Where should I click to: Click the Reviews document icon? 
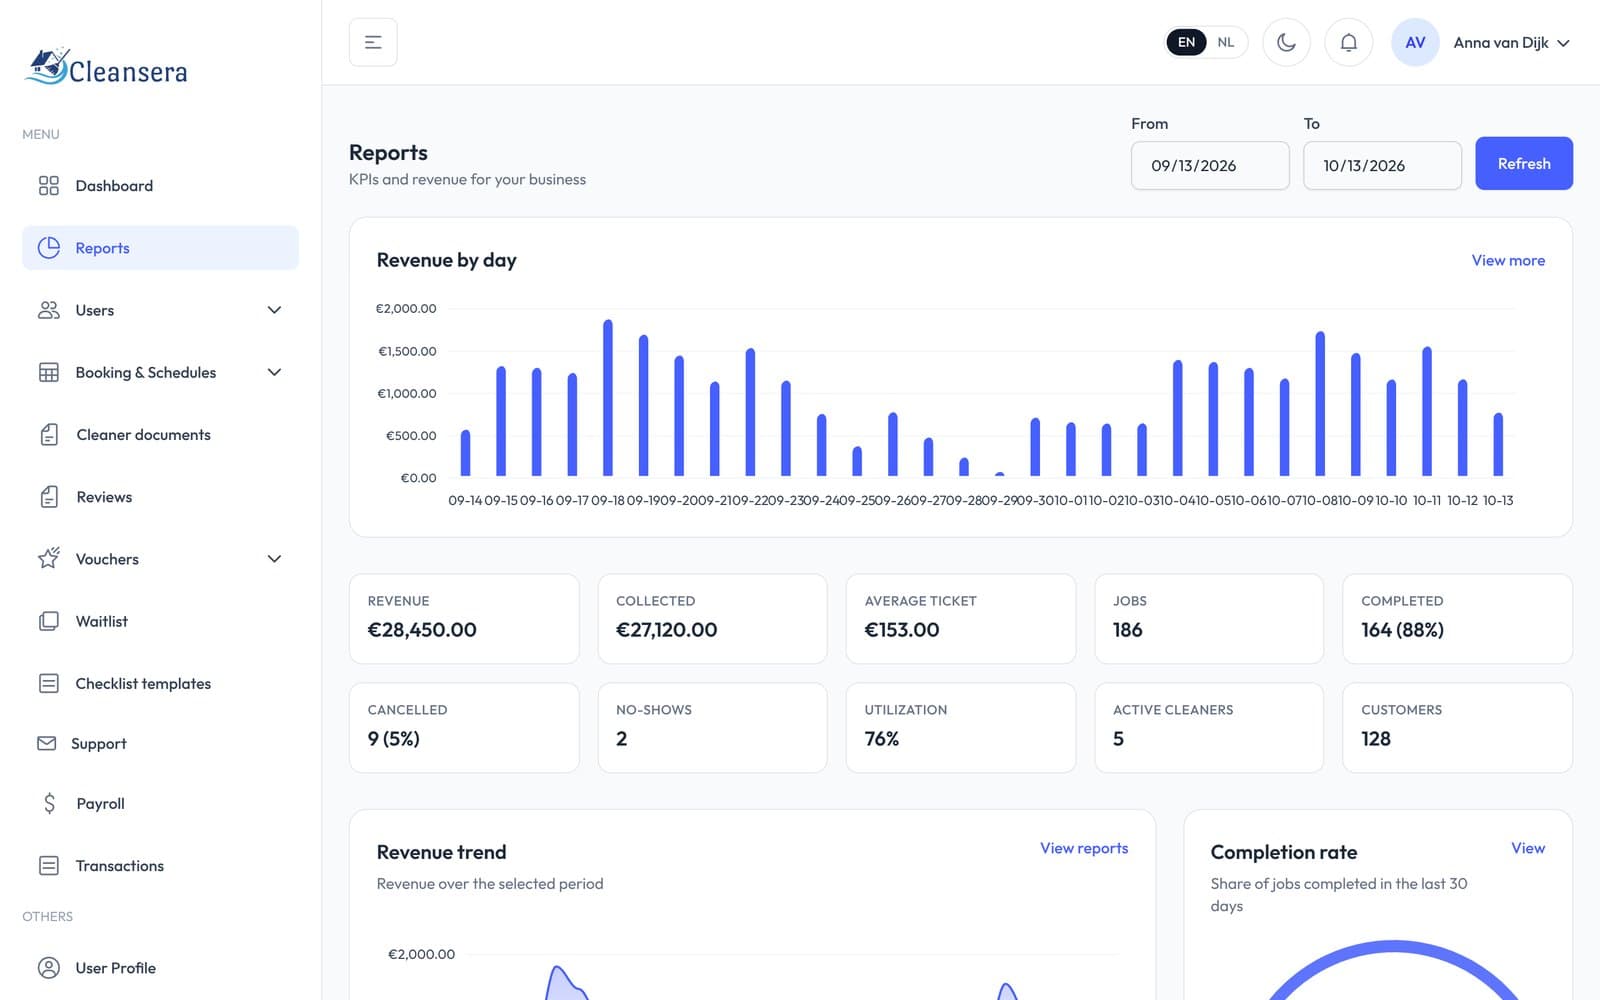tap(49, 497)
